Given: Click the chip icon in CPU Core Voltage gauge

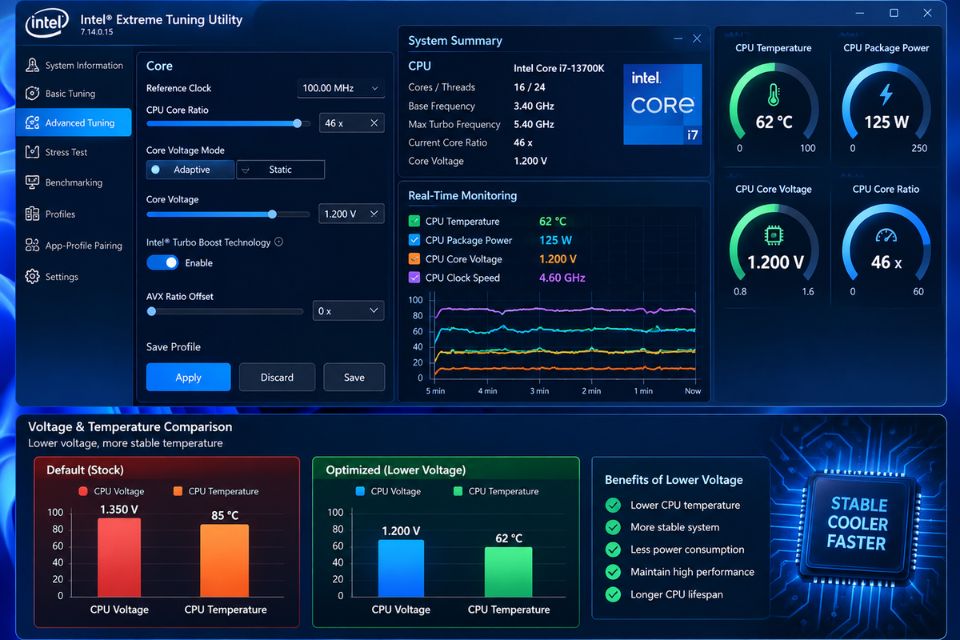Looking at the screenshot, I should (773, 235).
